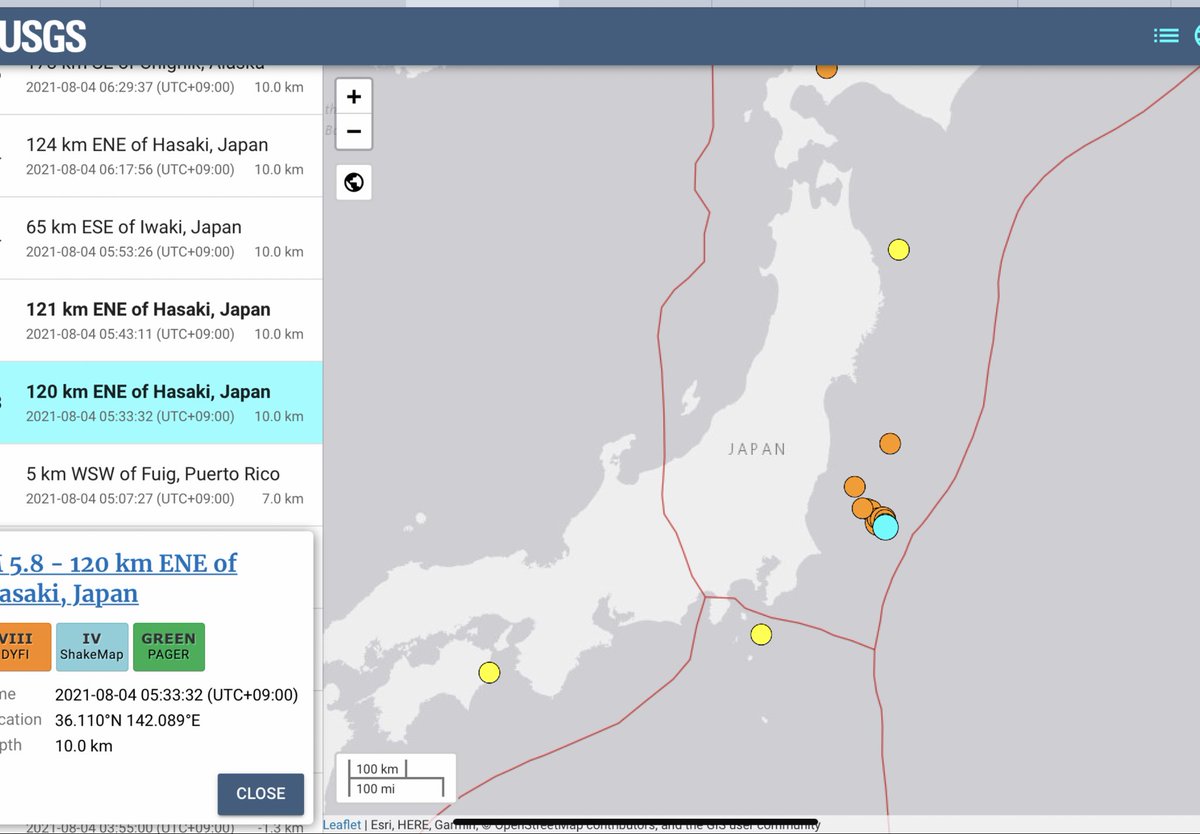Select the yellow marker south of Tokyo
Screen dimensions: 1200x834
(761, 634)
